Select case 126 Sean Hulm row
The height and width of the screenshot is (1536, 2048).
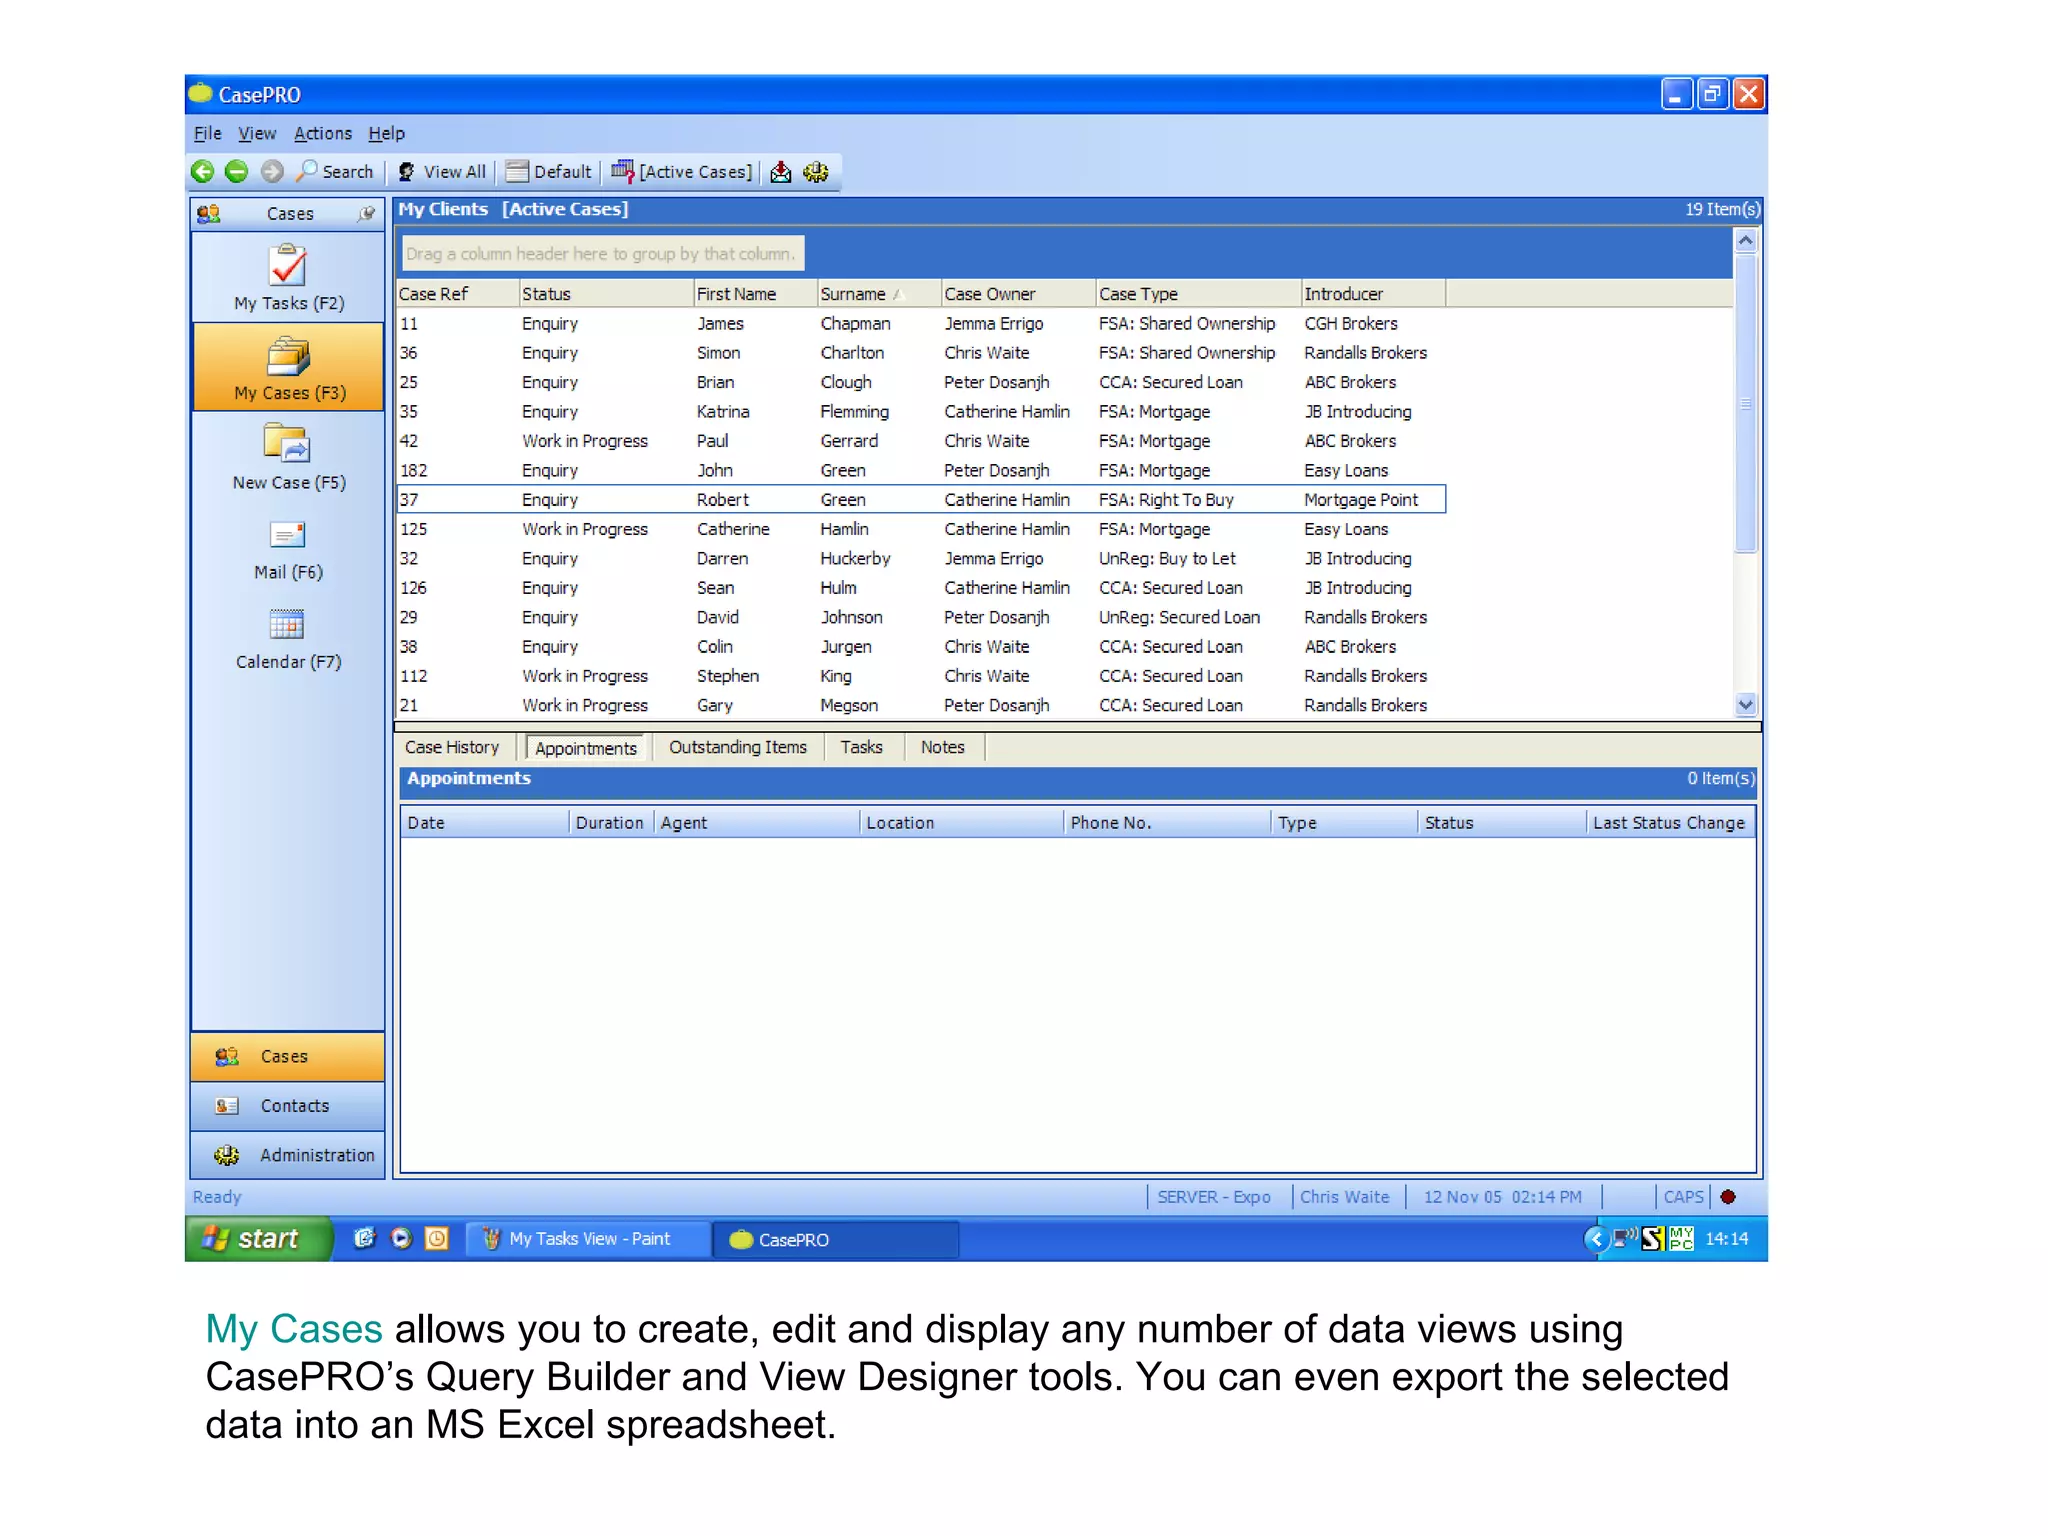[x=920, y=588]
